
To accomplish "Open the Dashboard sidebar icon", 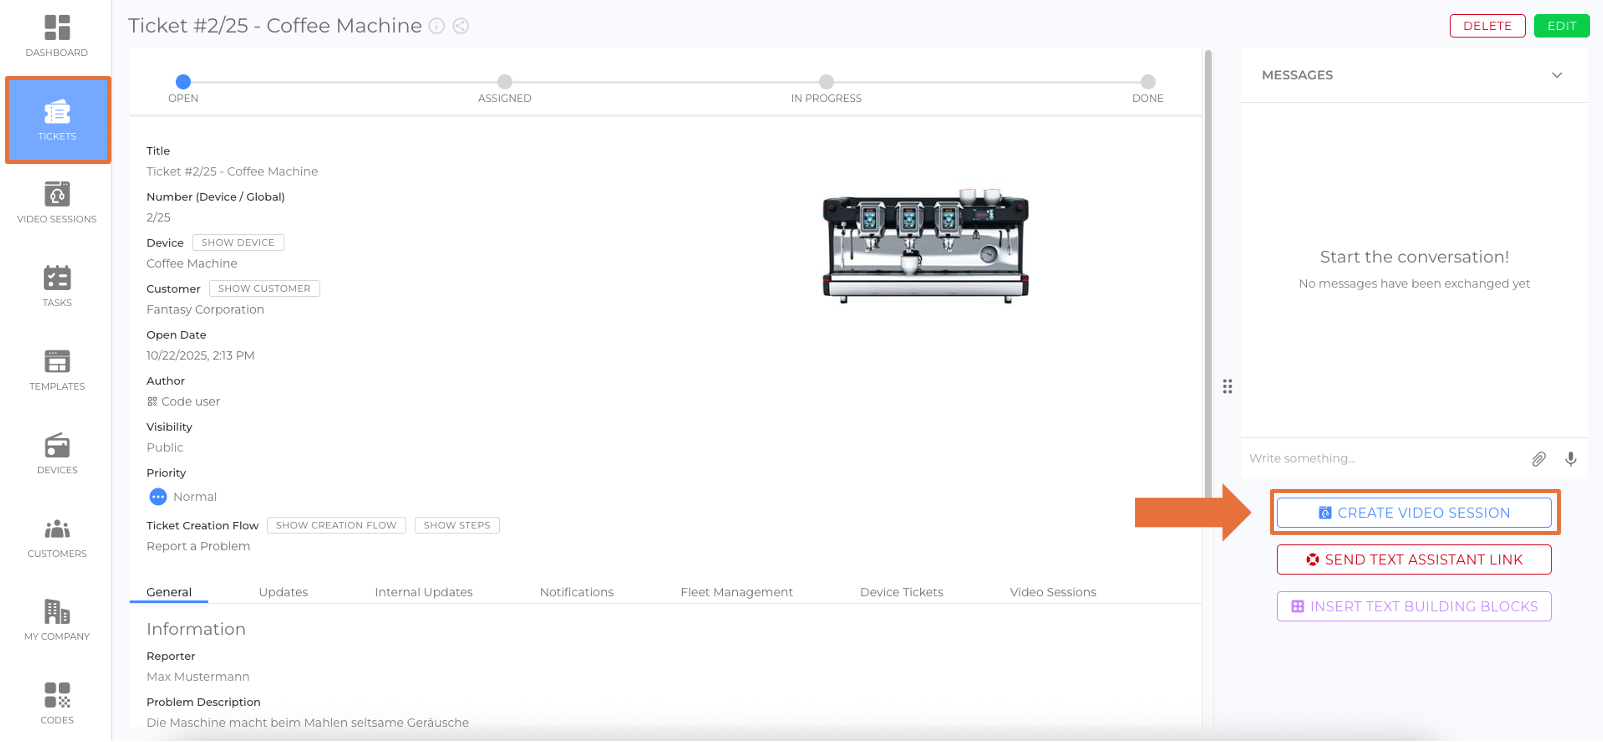I will pos(57,36).
